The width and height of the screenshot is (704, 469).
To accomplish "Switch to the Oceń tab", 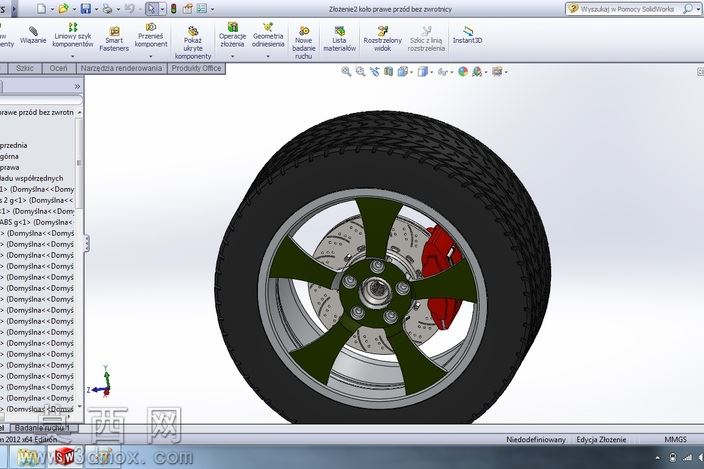I will coord(58,68).
